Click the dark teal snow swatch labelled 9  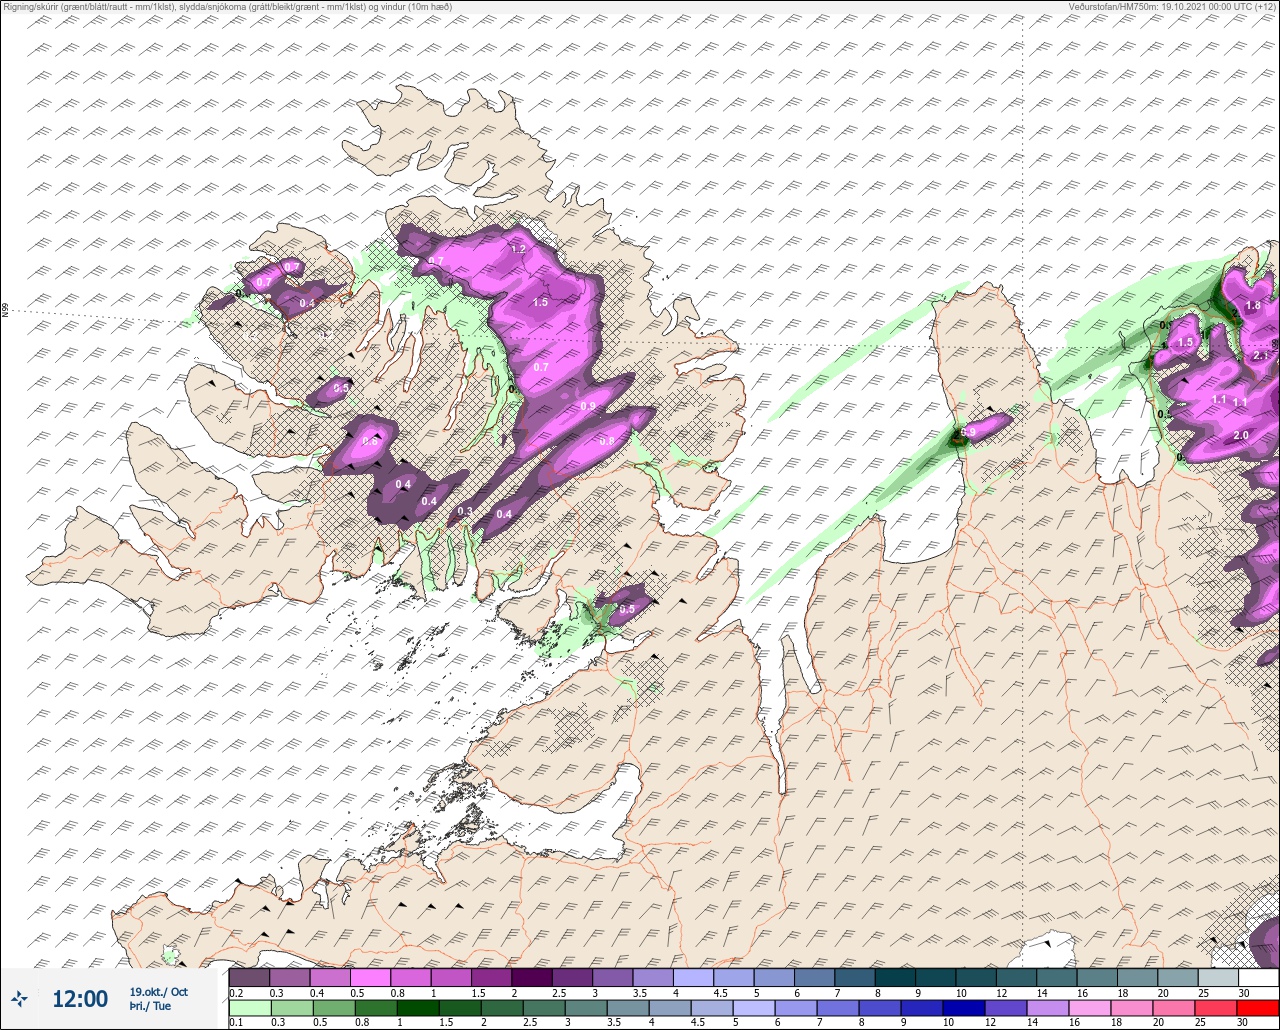(935, 977)
